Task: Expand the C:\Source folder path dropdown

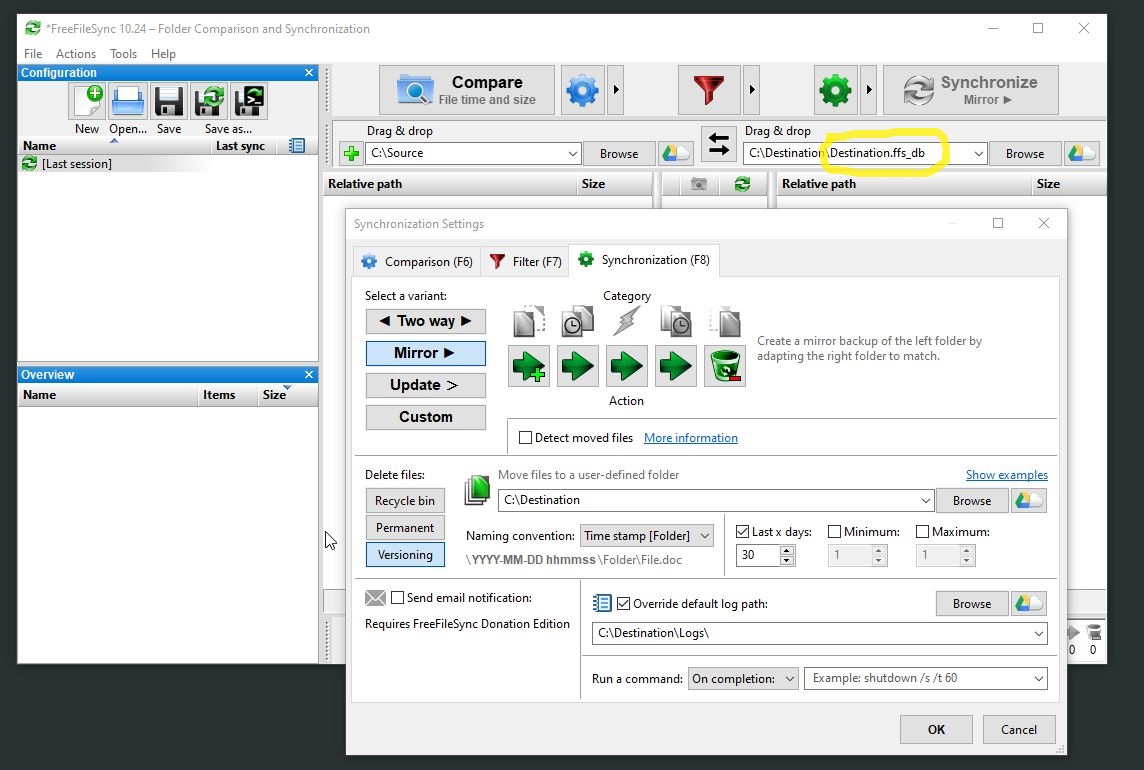Action: 573,153
